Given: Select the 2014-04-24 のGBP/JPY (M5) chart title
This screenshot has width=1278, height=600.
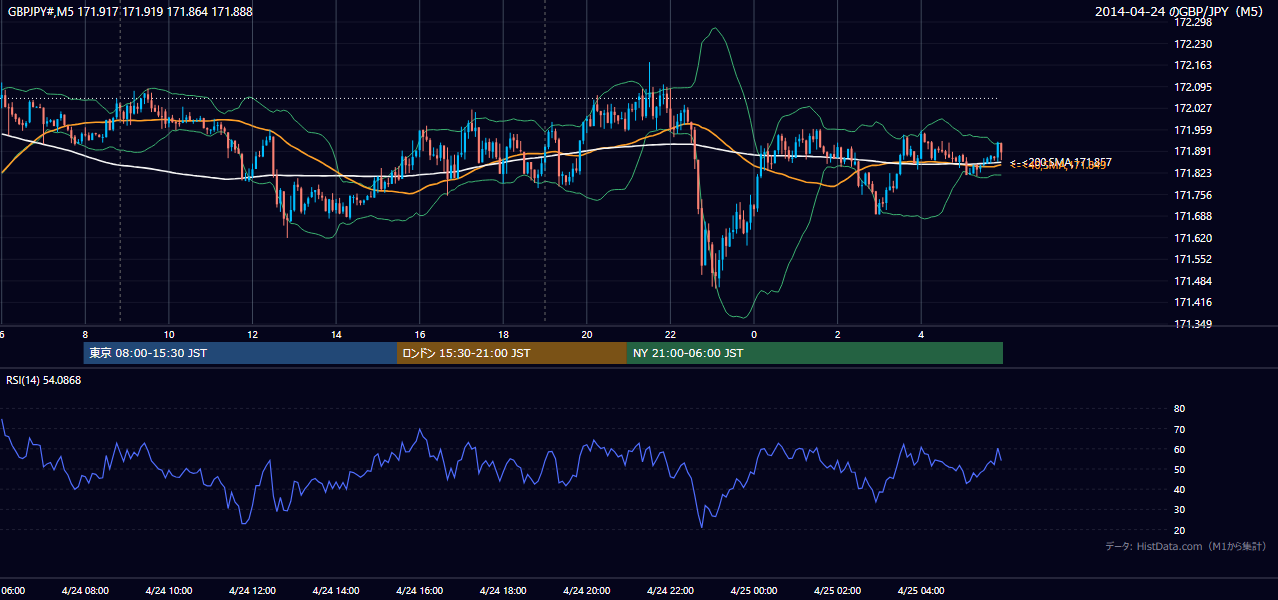Looking at the screenshot, I should (x=1181, y=11).
